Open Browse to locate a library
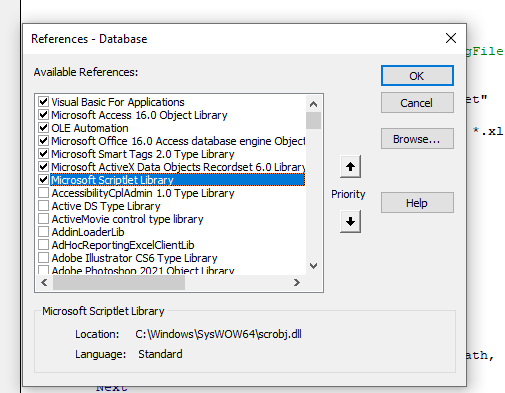 (x=417, y=139)
